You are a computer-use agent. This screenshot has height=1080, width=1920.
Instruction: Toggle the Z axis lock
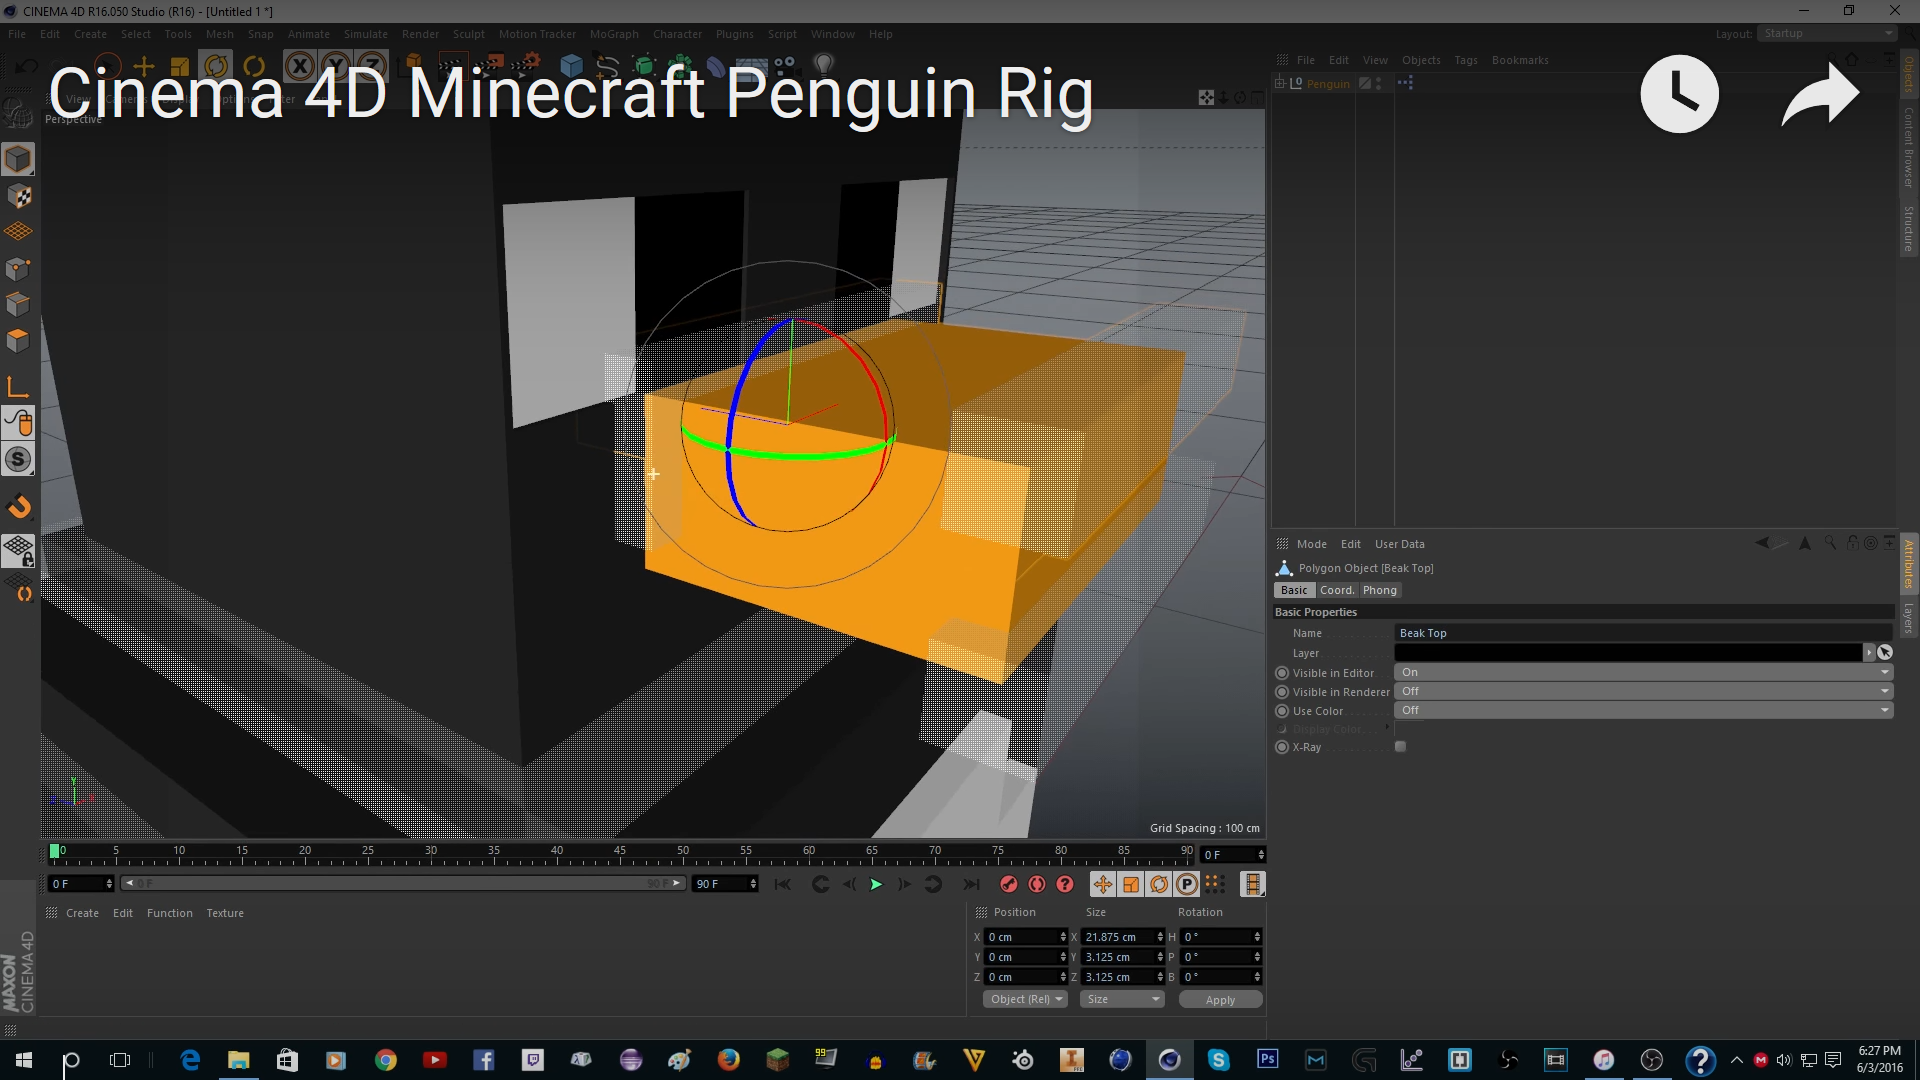pos(371,66)
